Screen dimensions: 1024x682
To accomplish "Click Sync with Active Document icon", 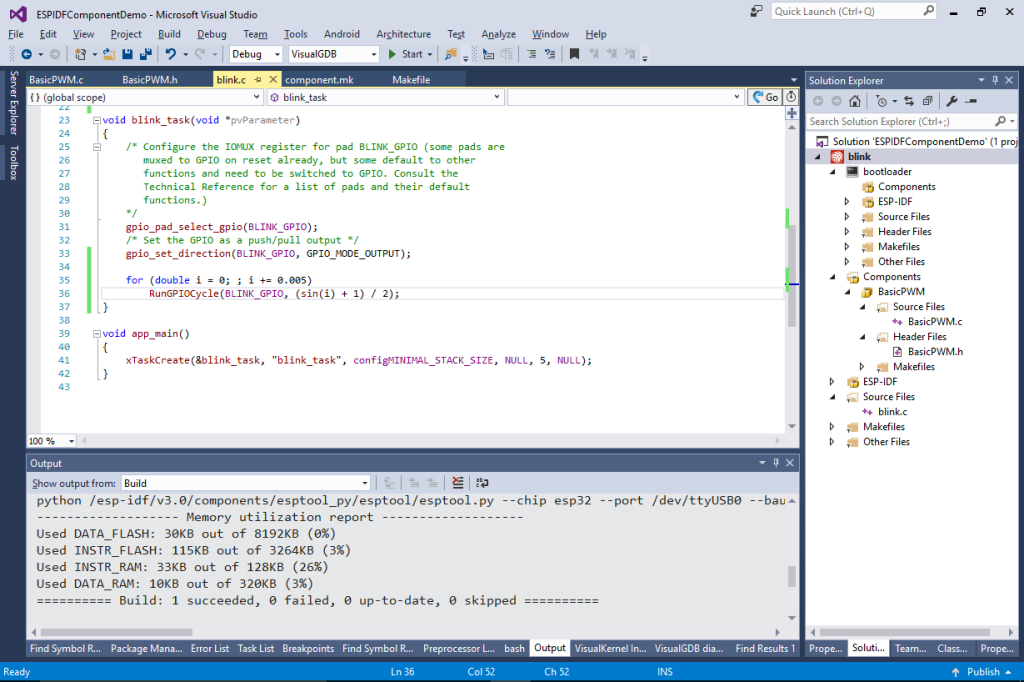I will (909, 101).
